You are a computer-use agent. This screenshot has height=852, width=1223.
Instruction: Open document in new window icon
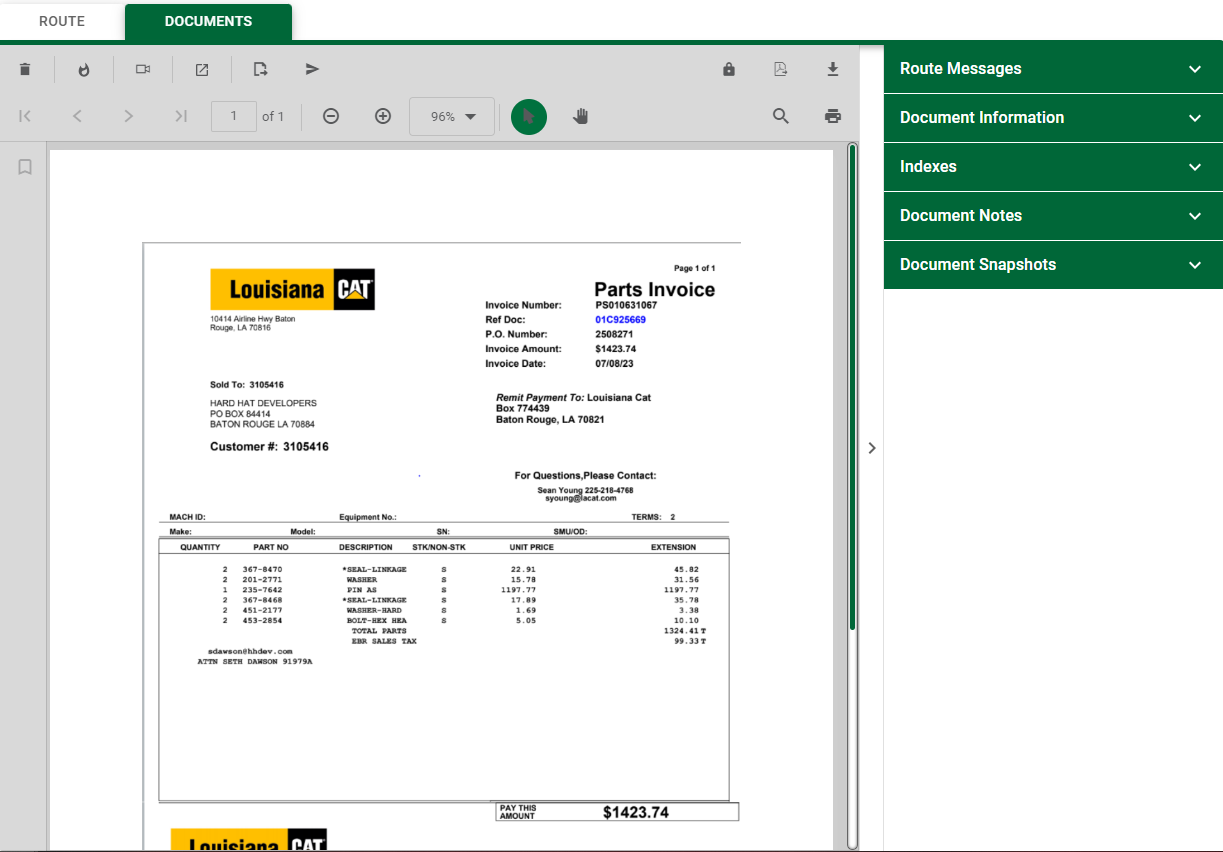click(202, 69)
